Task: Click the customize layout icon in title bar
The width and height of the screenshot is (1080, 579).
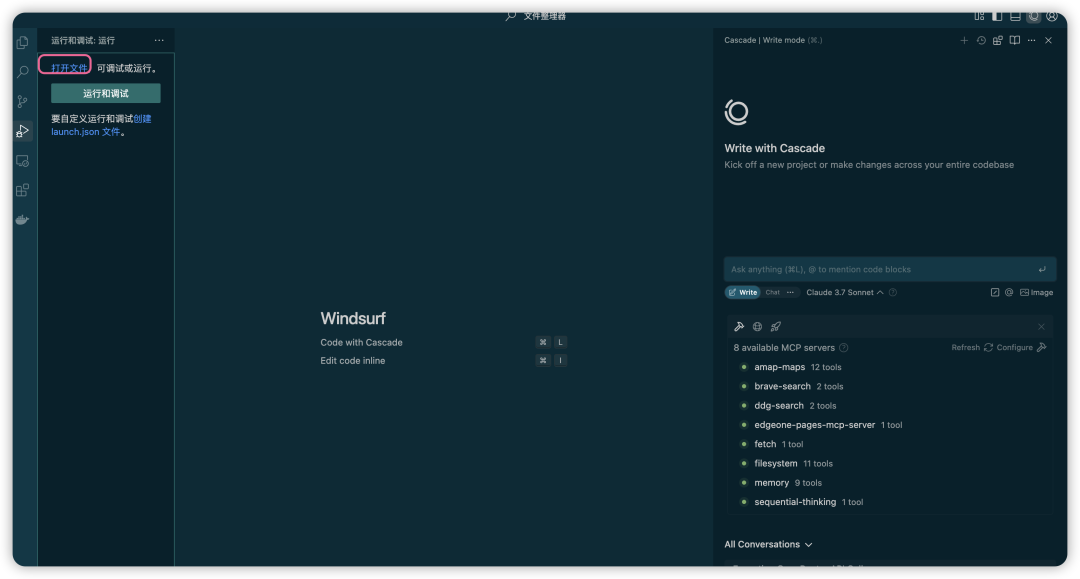Action: click(x=979, y=17)
